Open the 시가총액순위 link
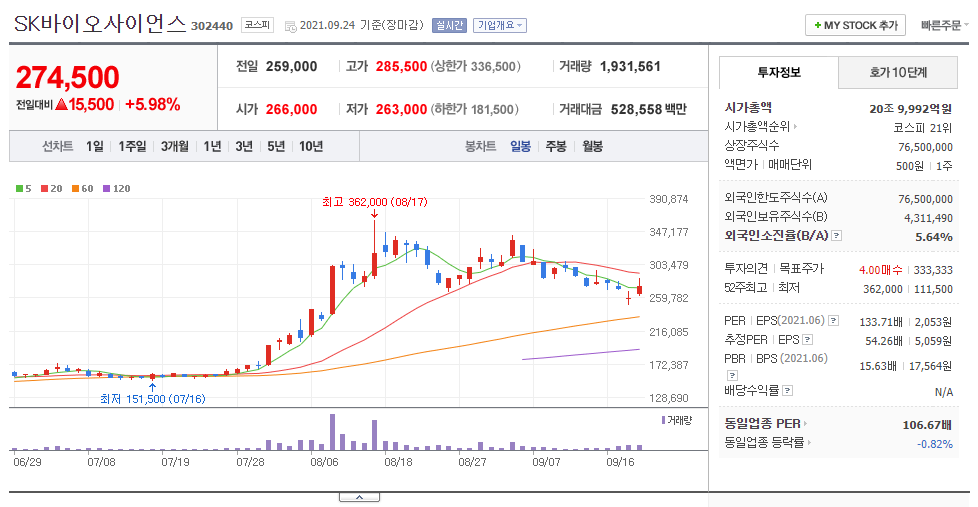Viewport: 978px width, 507px height. pyautogui.click(x=760, y=127)
